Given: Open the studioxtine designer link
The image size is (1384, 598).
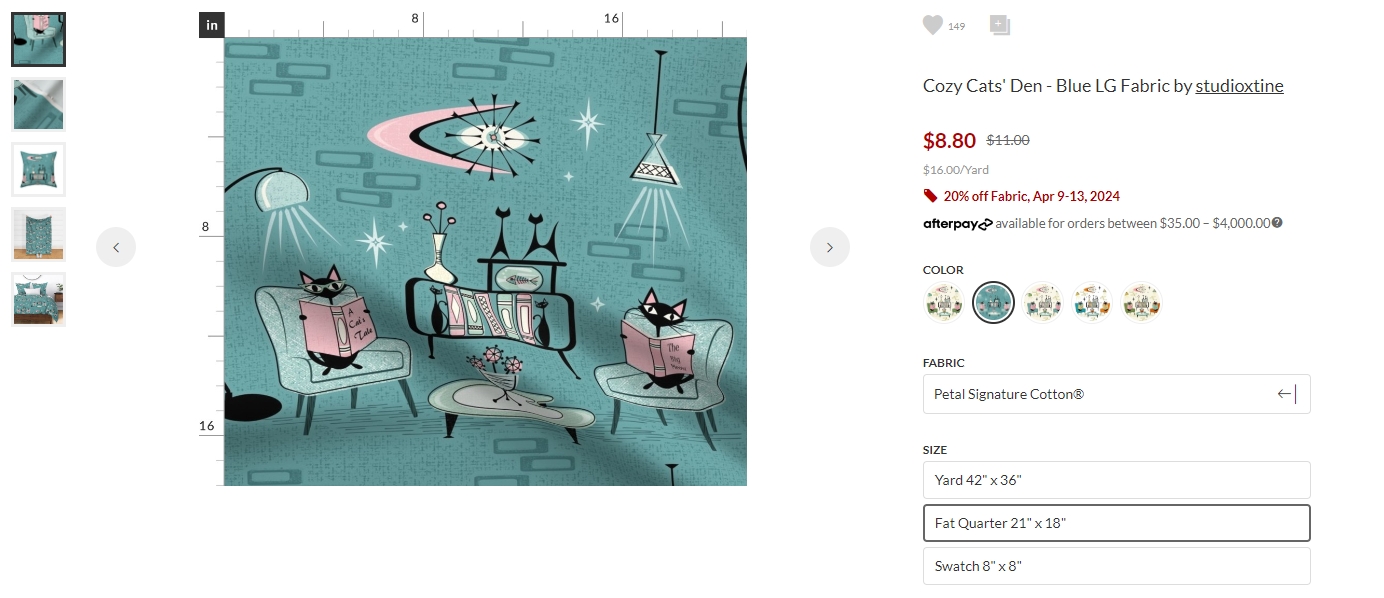Looking at the screenshot, I should (x=1239, y=86).
